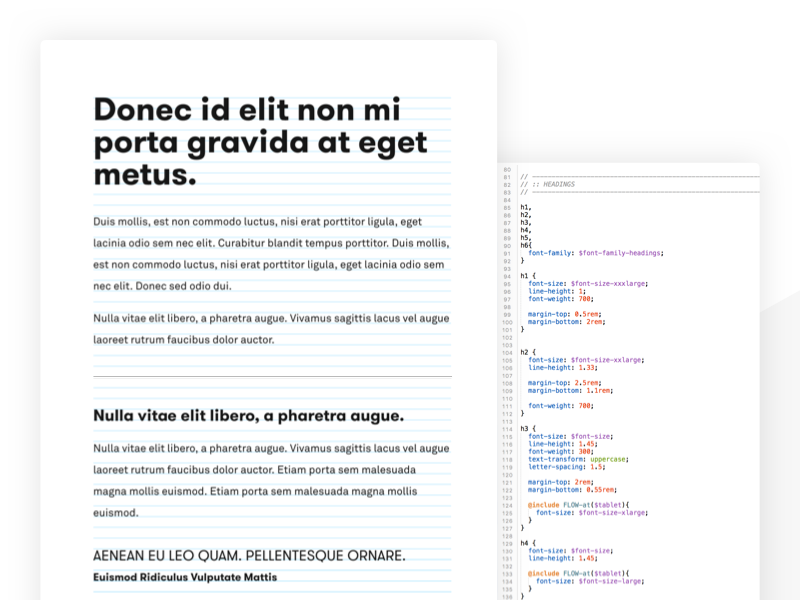The image size is (800, 600).
Task: Click the selector 'h3,' in the code panel
Action: click(x=526, y=222)
